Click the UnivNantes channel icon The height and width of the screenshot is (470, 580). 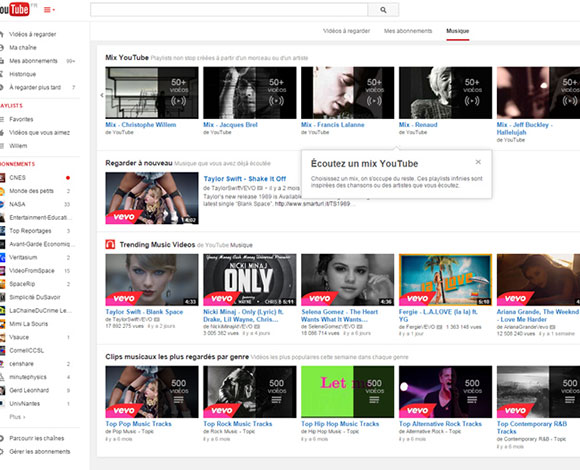click(2, 404)
